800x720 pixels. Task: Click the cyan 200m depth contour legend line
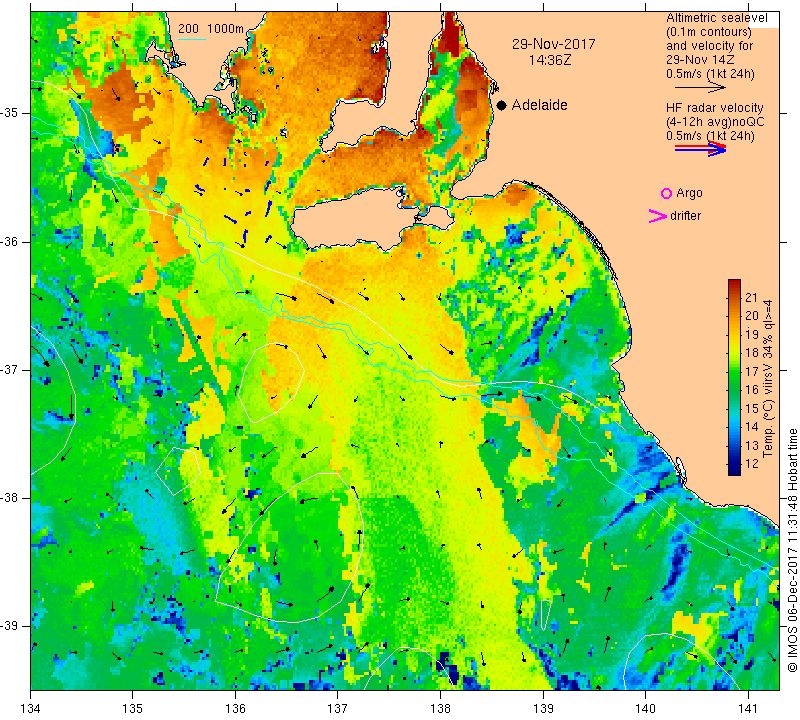click(x=192, y=39)
